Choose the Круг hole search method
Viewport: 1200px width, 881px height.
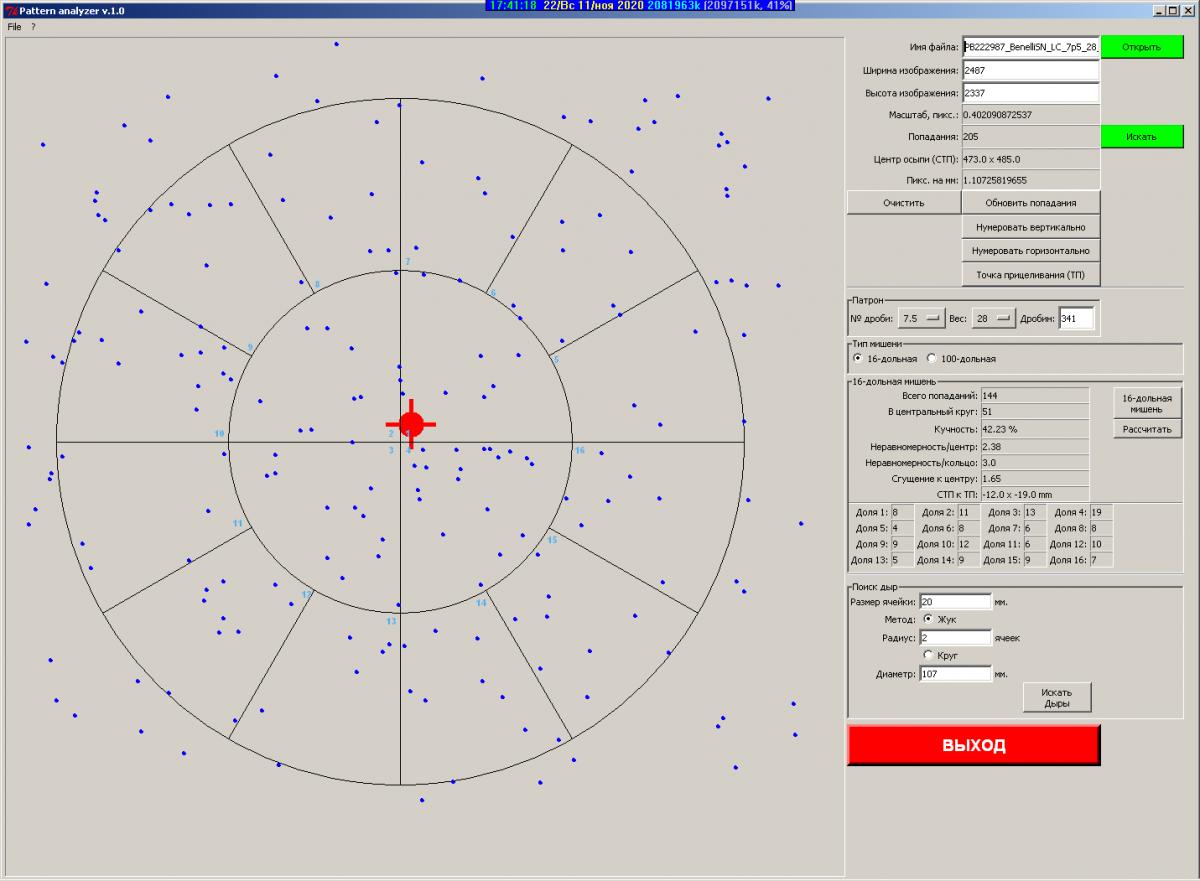click(x=928, y=655)
